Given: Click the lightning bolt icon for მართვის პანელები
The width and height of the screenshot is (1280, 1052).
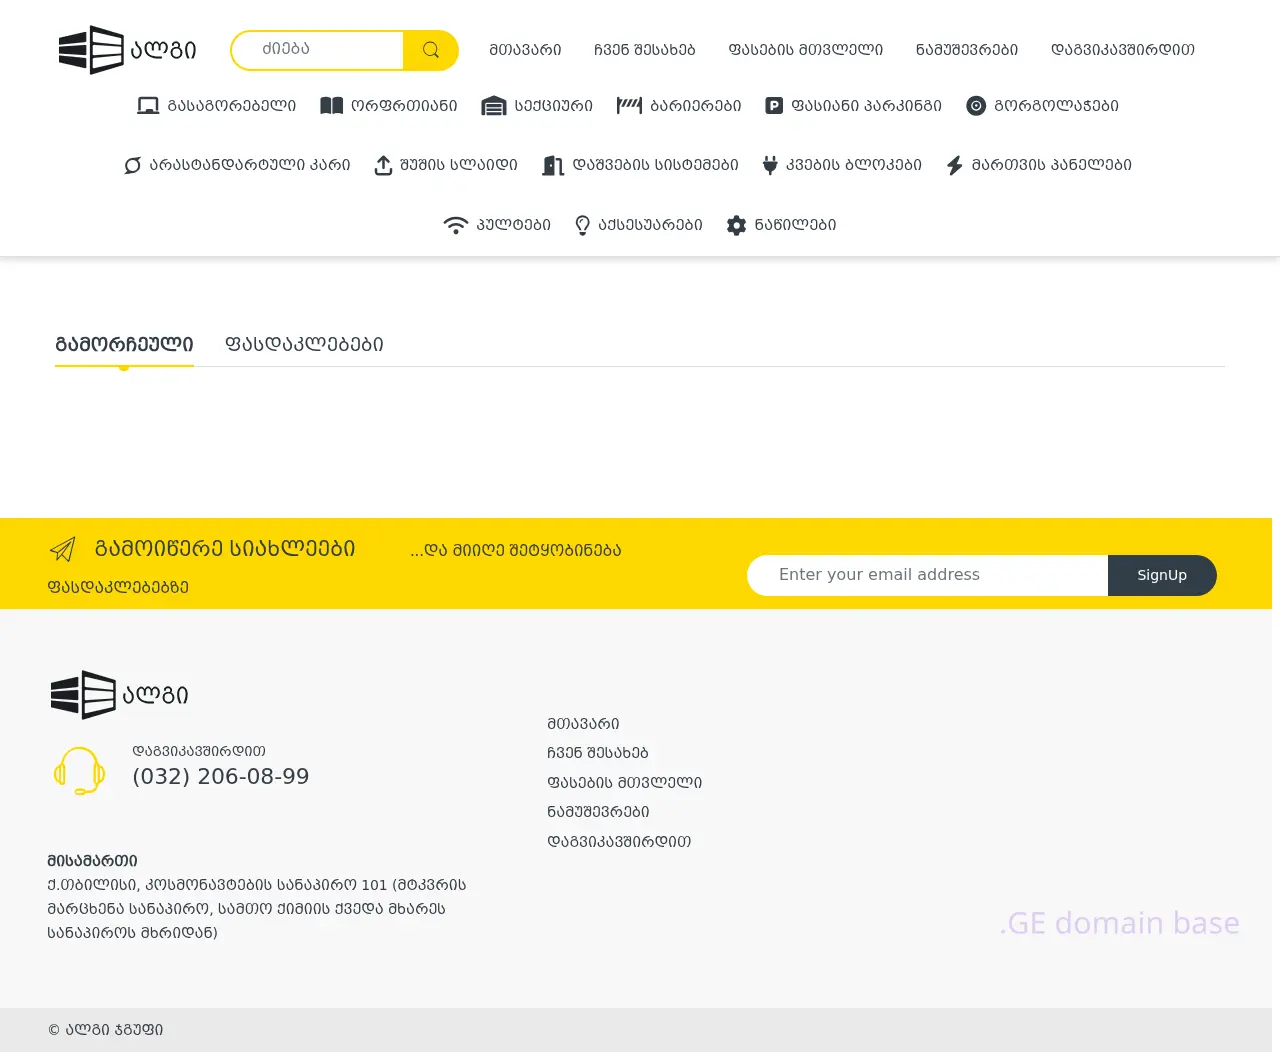Looking at the screenshot, I should coord(955,166).
